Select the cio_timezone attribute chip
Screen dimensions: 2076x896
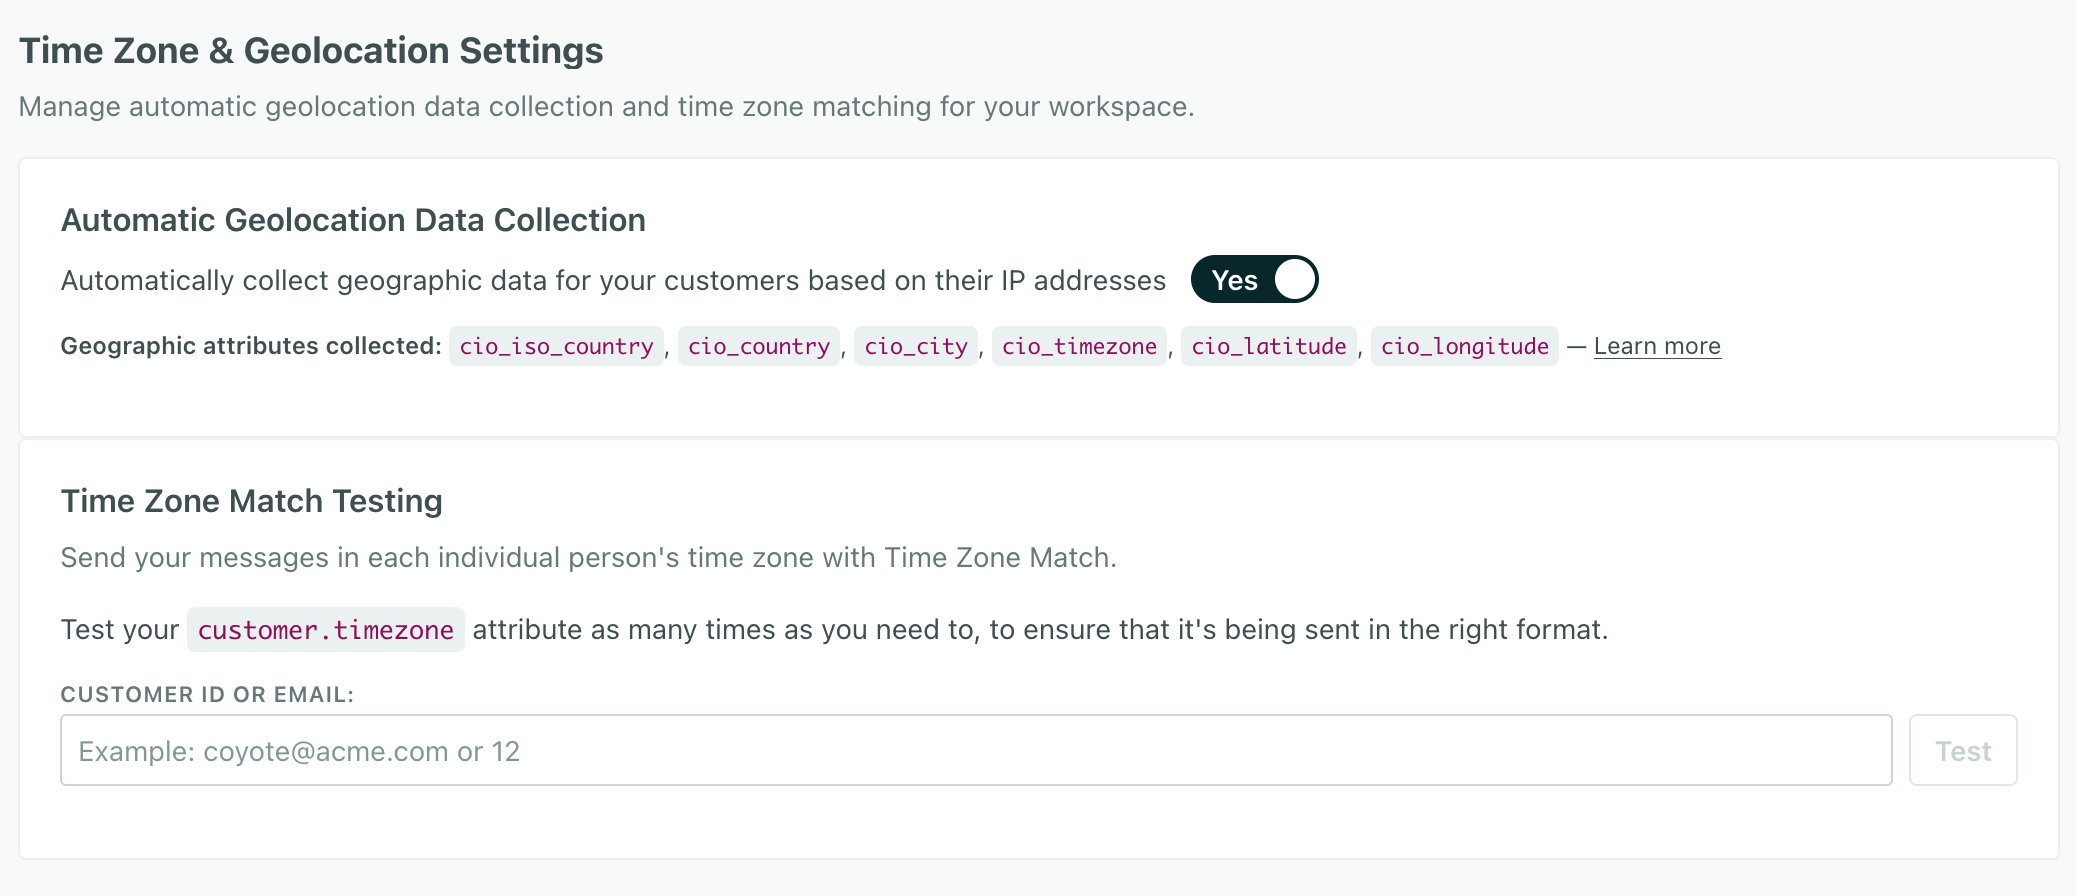(x=1079, y=346)
